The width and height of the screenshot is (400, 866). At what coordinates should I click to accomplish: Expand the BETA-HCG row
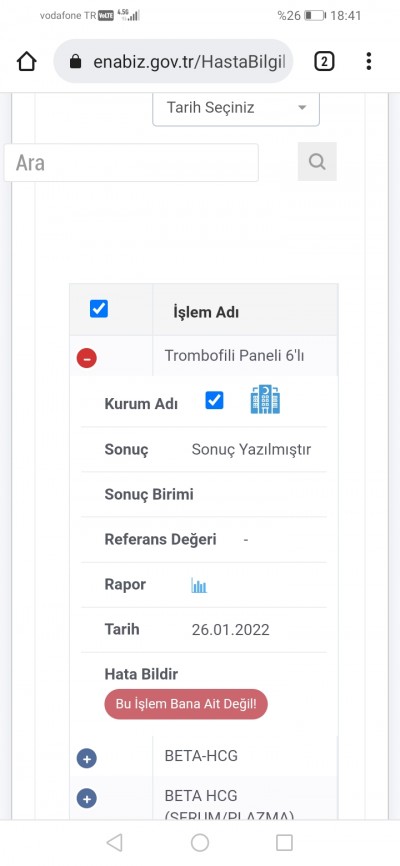(87, 758)
